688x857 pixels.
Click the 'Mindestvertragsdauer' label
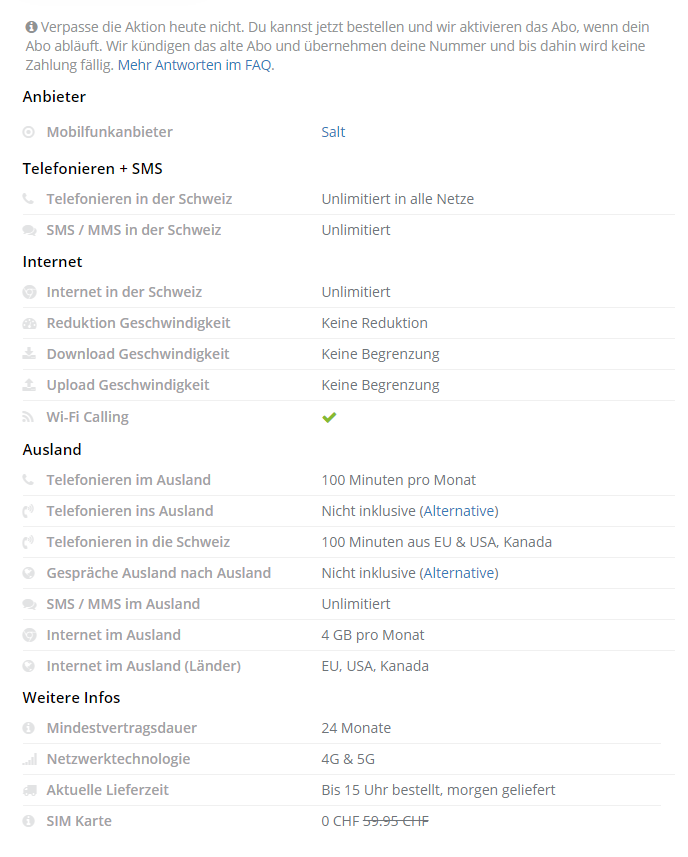(121, 728)
